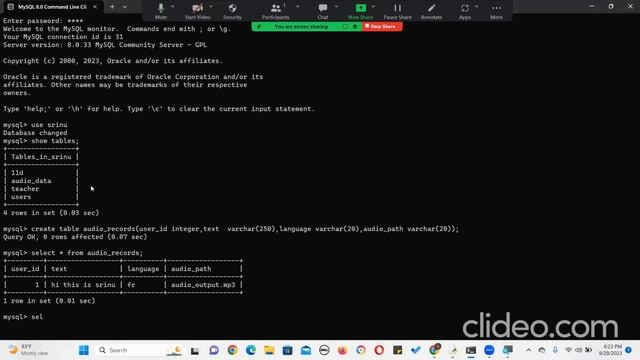Expand arrow beside Apps
Image resolution: width=640 pixels, height=360 pixels.
pyautogui.click(x=476, y=7)
